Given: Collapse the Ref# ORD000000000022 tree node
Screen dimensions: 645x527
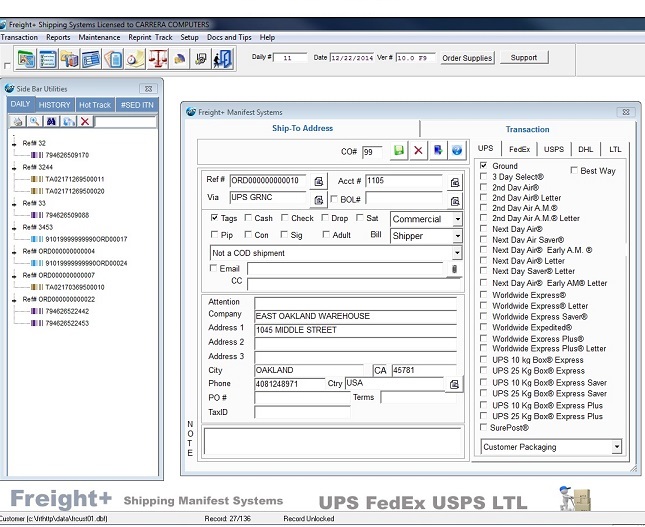Looking at the screenshot, I should 14,300.
